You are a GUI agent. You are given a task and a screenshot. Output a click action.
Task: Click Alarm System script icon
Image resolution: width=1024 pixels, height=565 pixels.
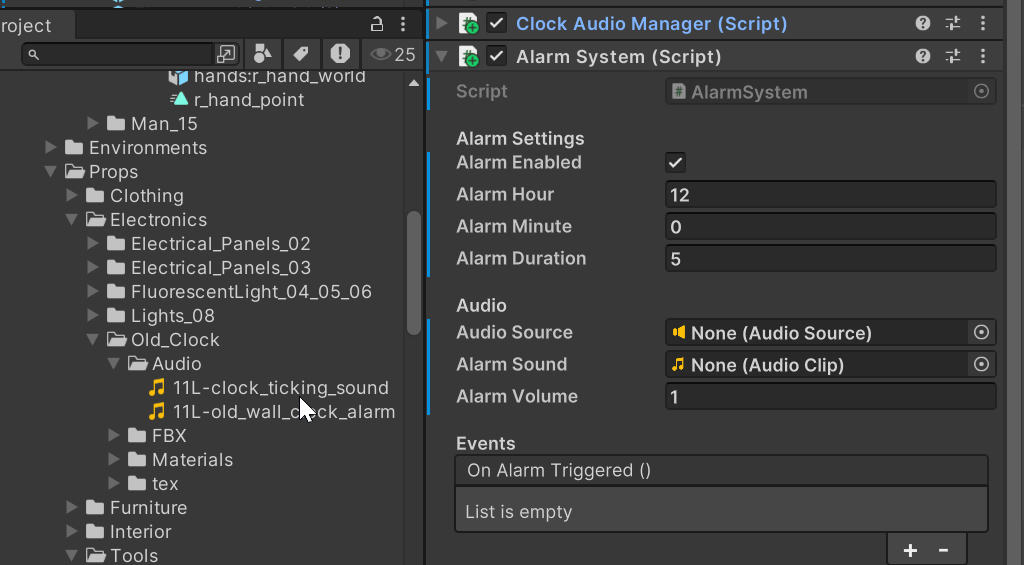pos(468,56)
